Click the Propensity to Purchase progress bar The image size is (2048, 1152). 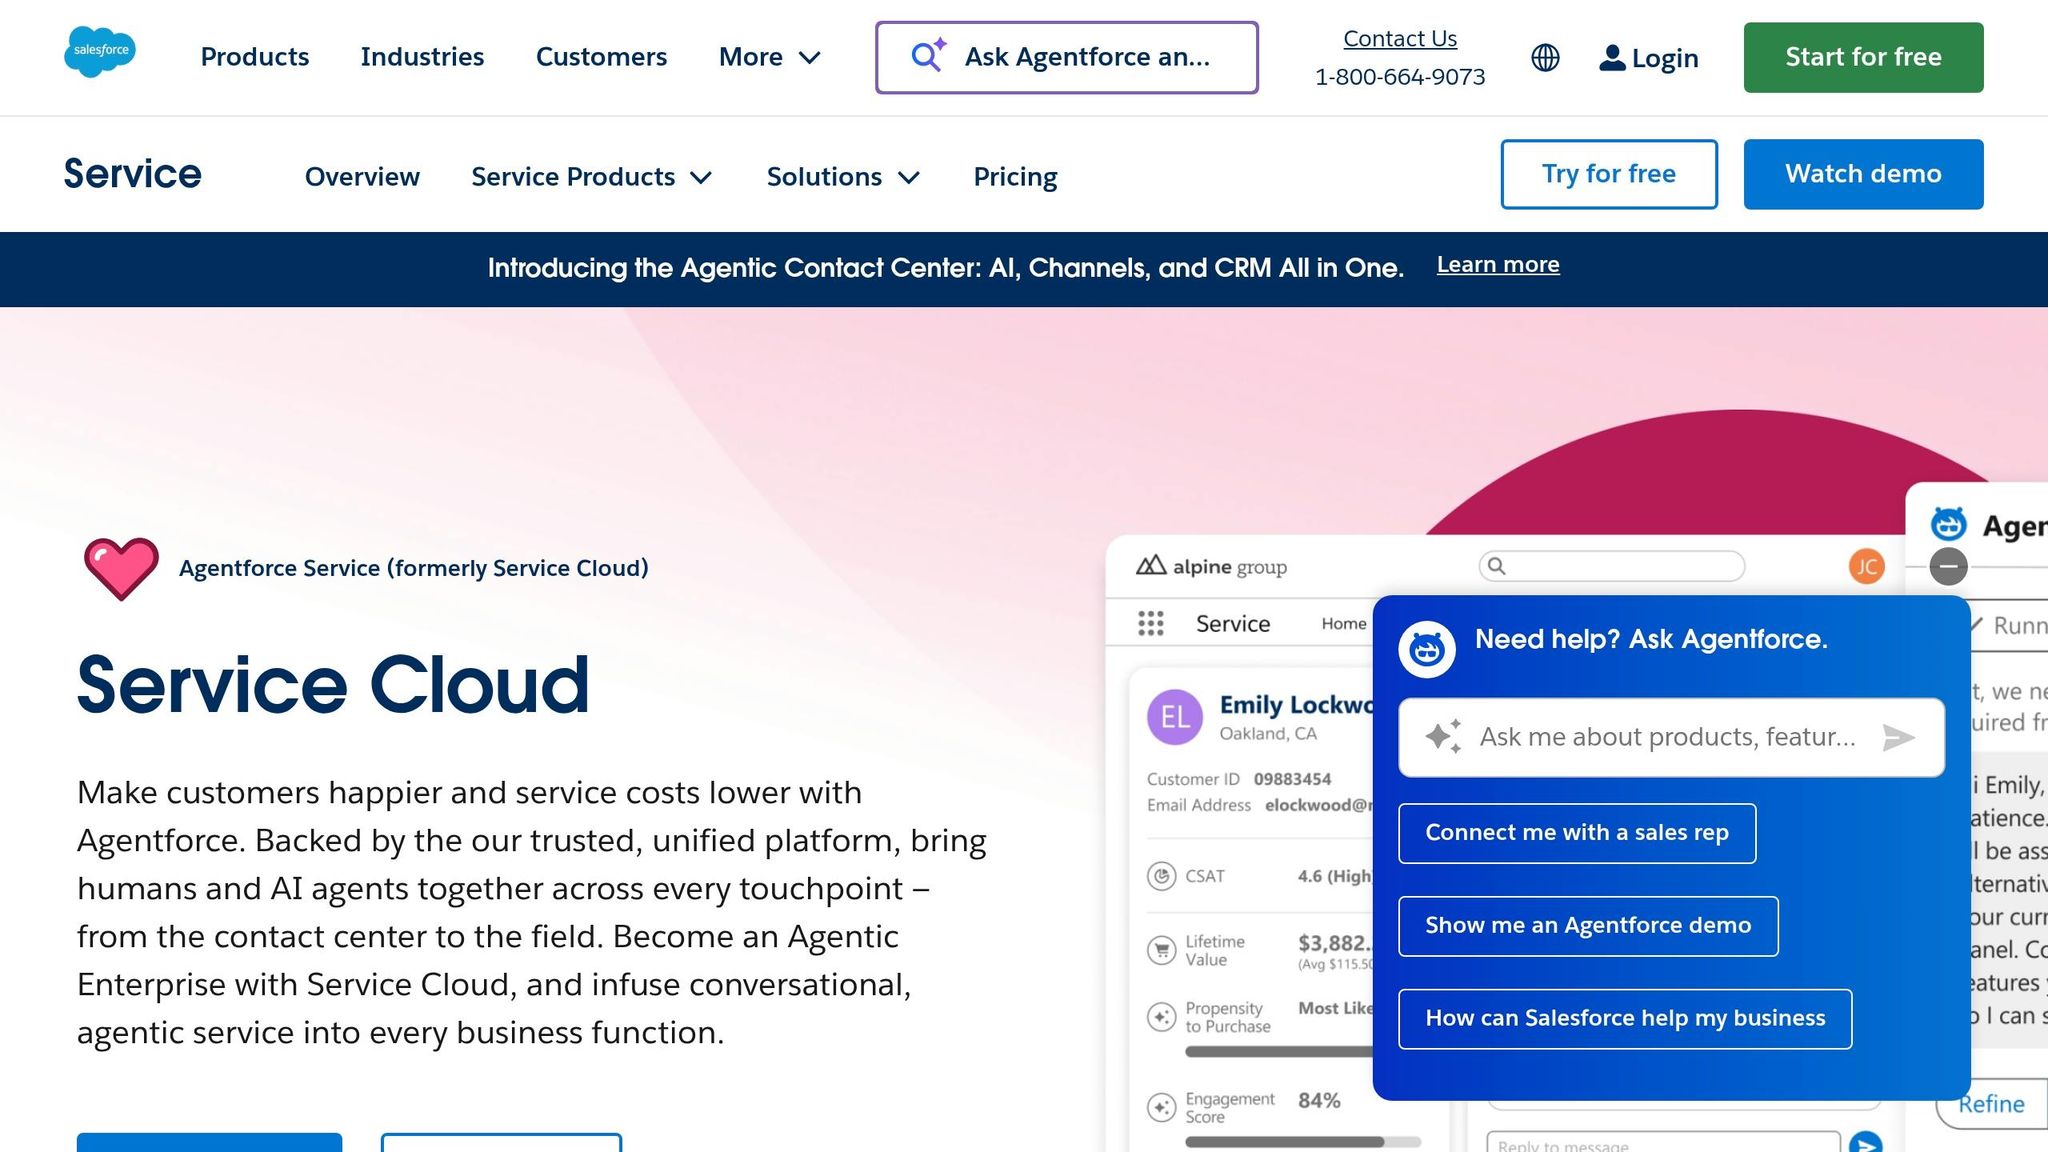coord(1279,1052)
